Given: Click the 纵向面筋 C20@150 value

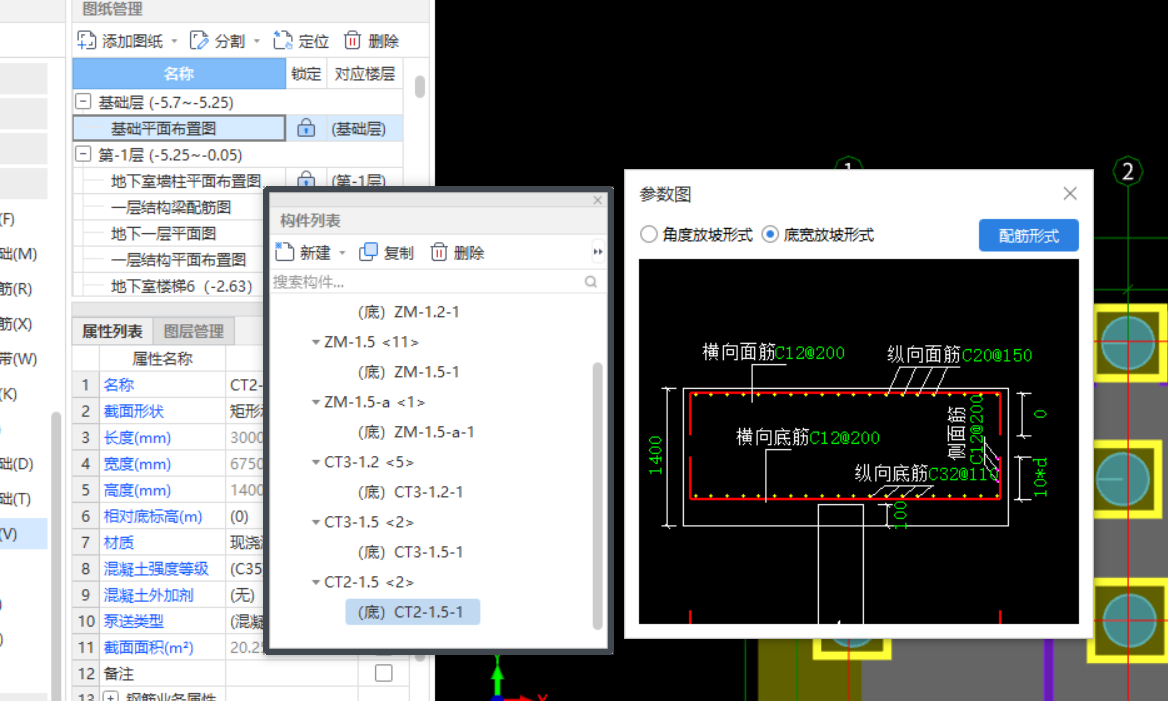Looking at the screenshot, I should (x=997, y=355).
